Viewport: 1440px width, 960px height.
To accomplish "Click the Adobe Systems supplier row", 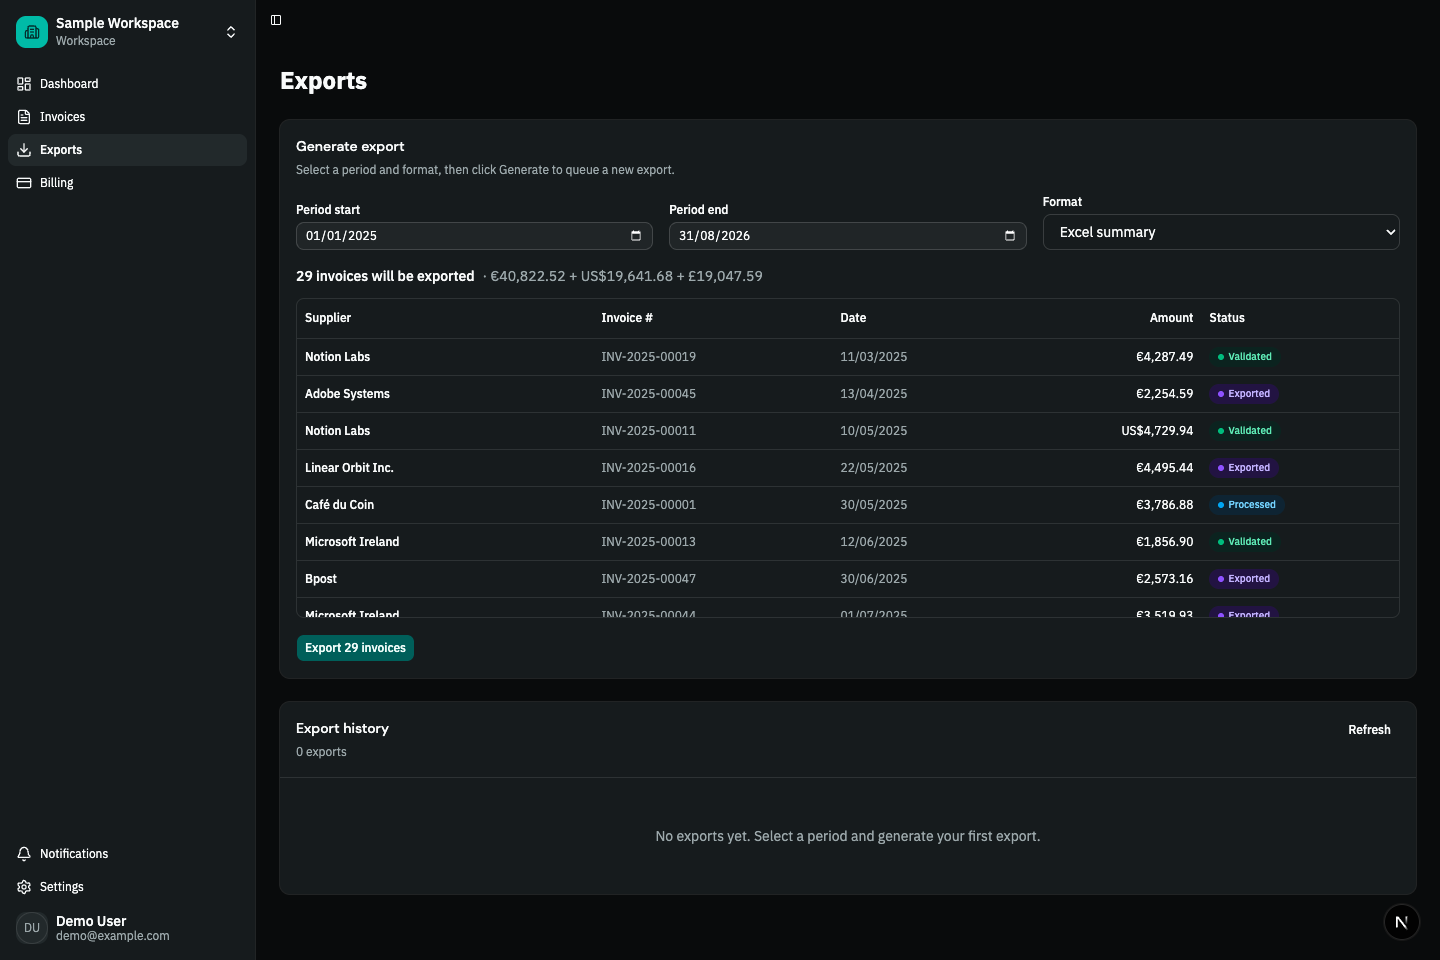I will [848, 394].
